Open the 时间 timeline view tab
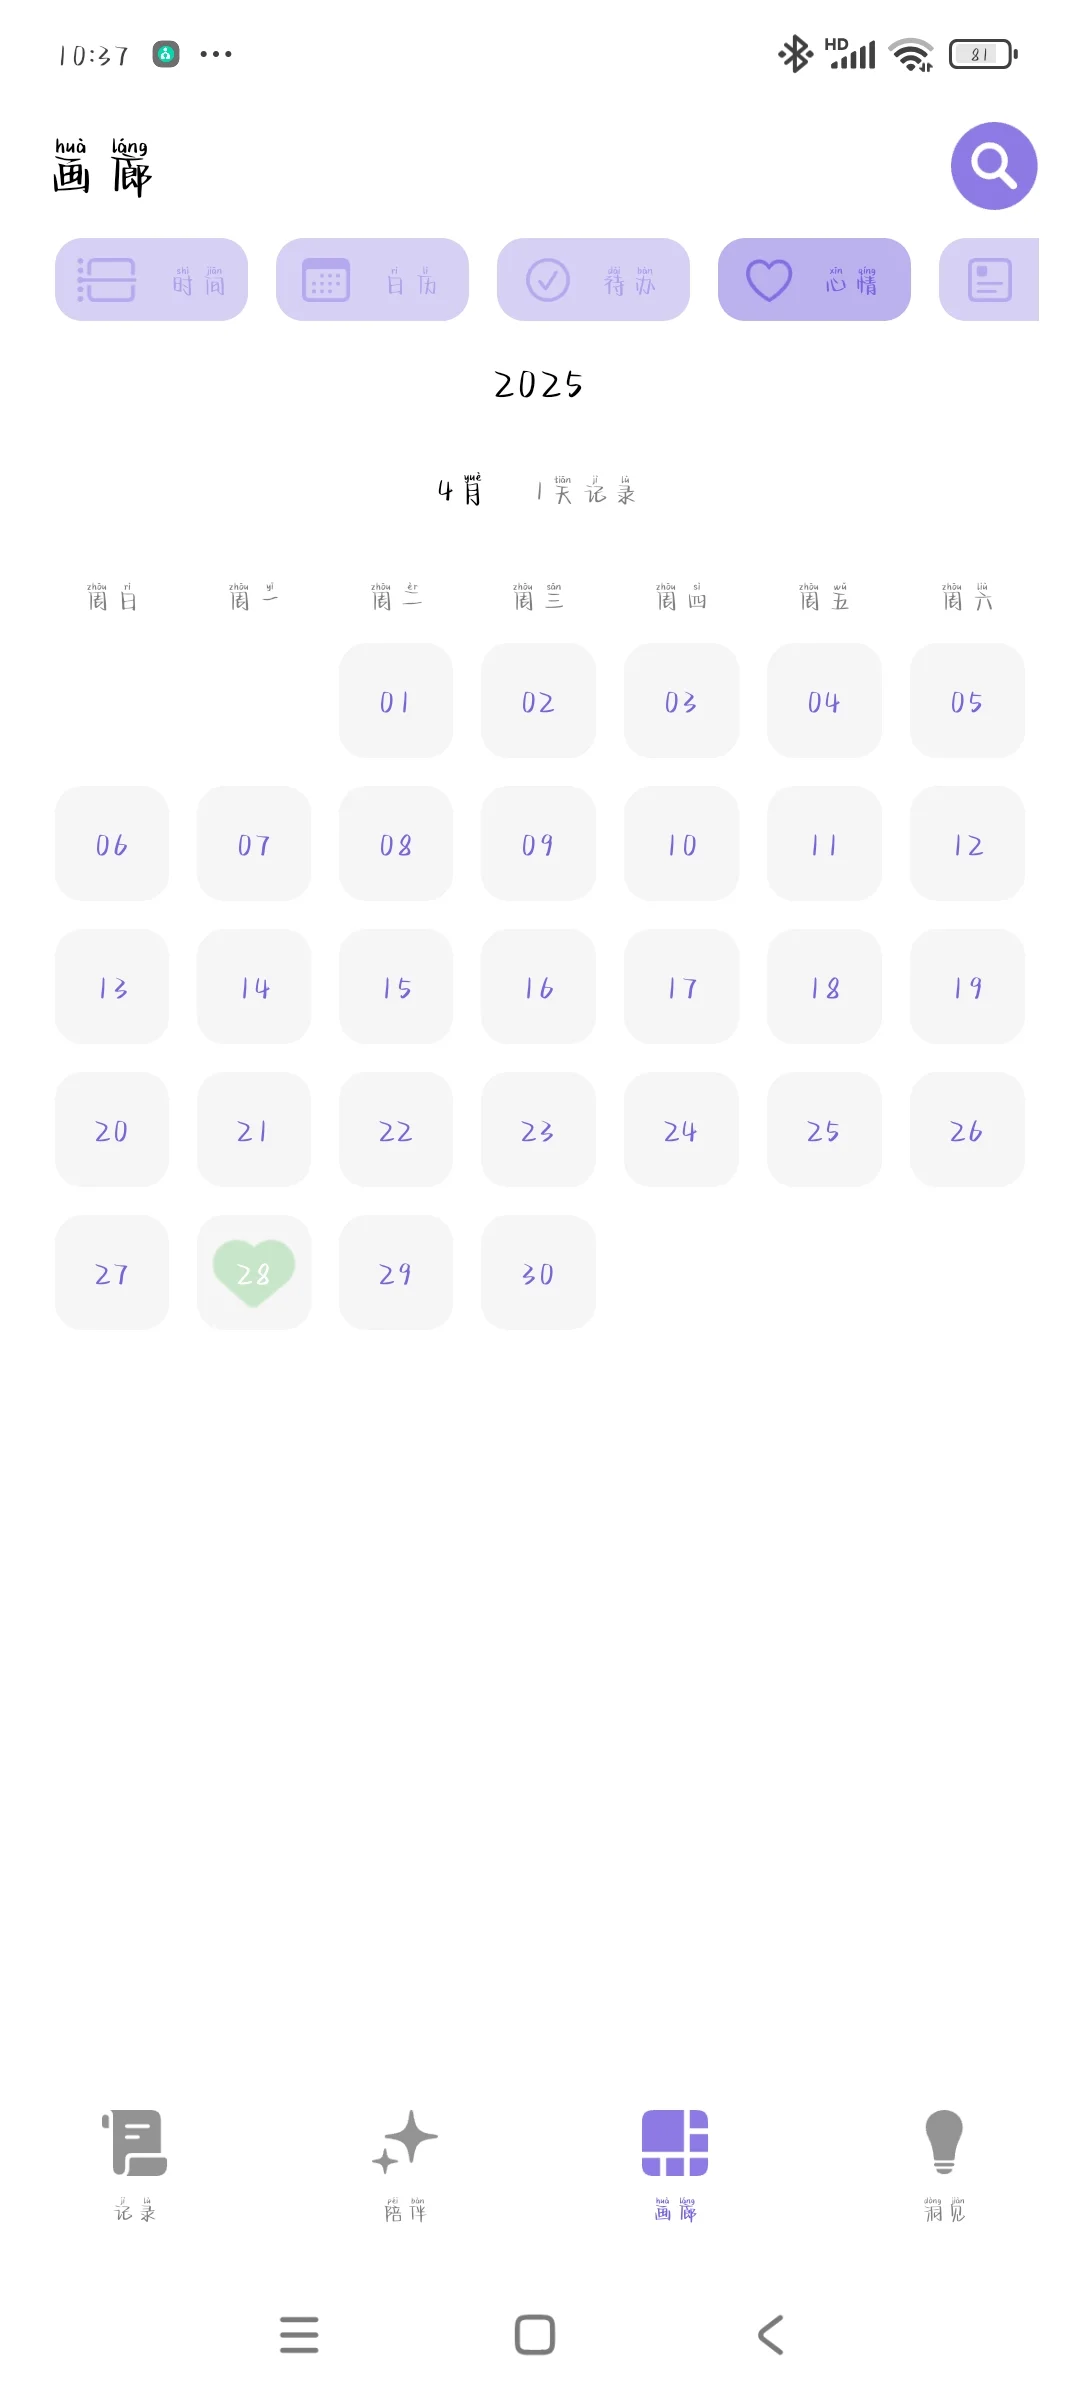The height and width of the screenshot is (2400, 1080). [x=151, y=280]
